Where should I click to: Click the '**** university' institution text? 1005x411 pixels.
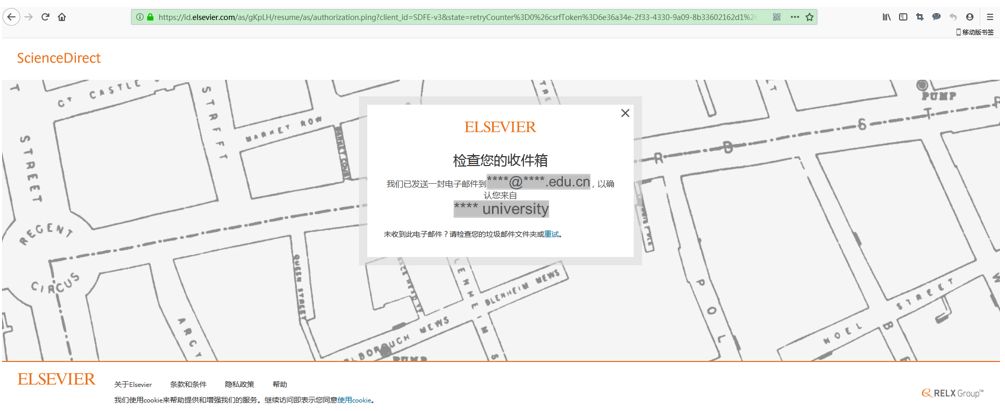point(501,209)
